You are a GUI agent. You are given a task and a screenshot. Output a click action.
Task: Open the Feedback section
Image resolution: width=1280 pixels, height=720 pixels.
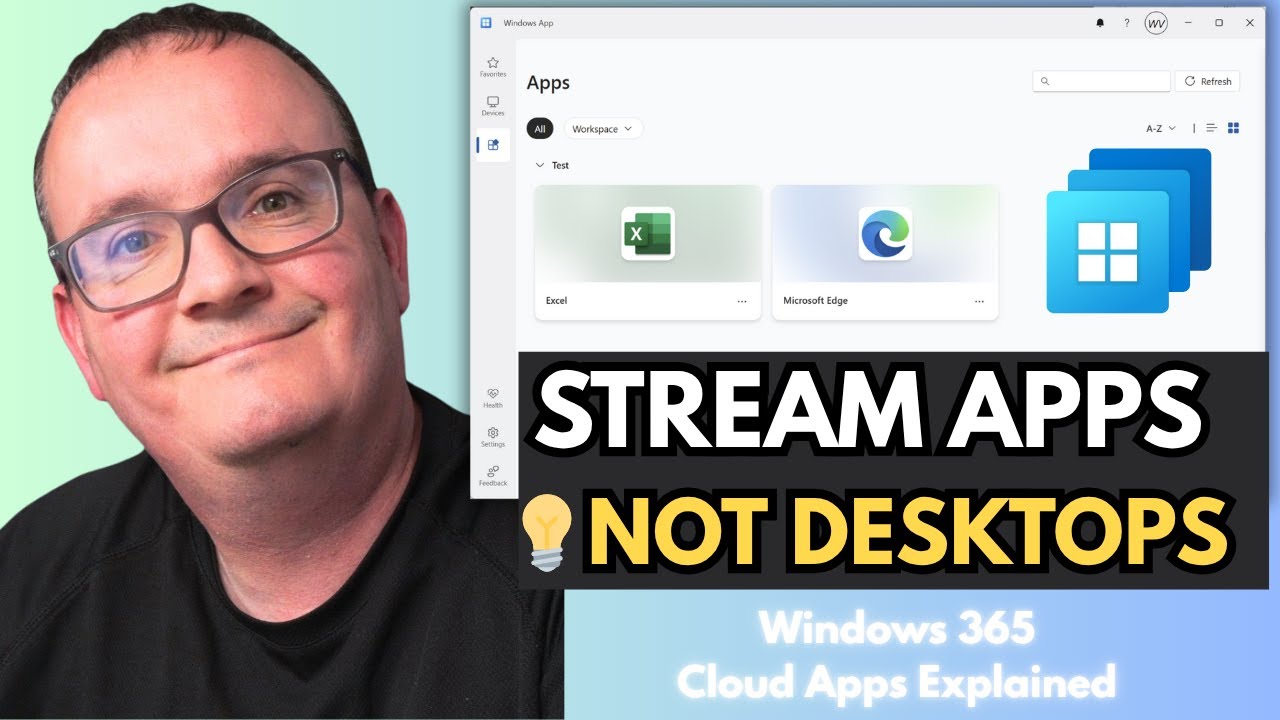pos(493,476)
